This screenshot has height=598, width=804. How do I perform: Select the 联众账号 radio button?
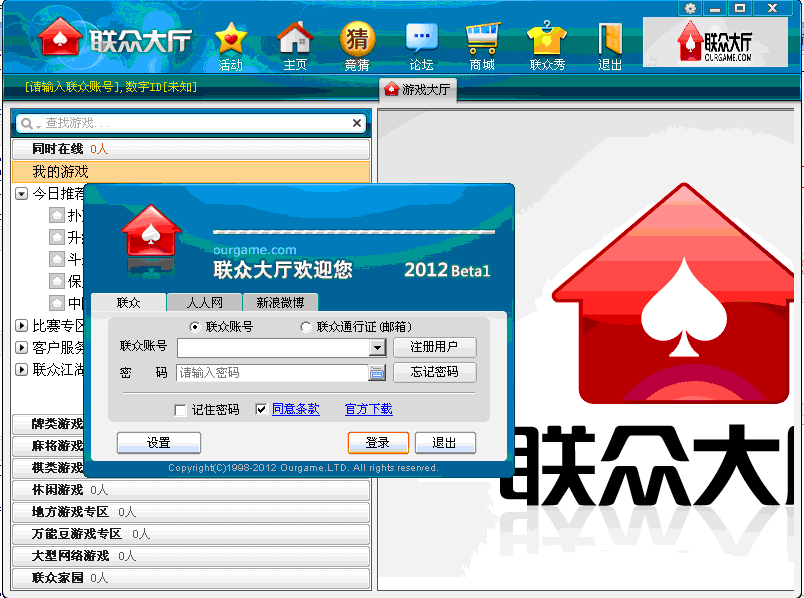tap(194, 327)
